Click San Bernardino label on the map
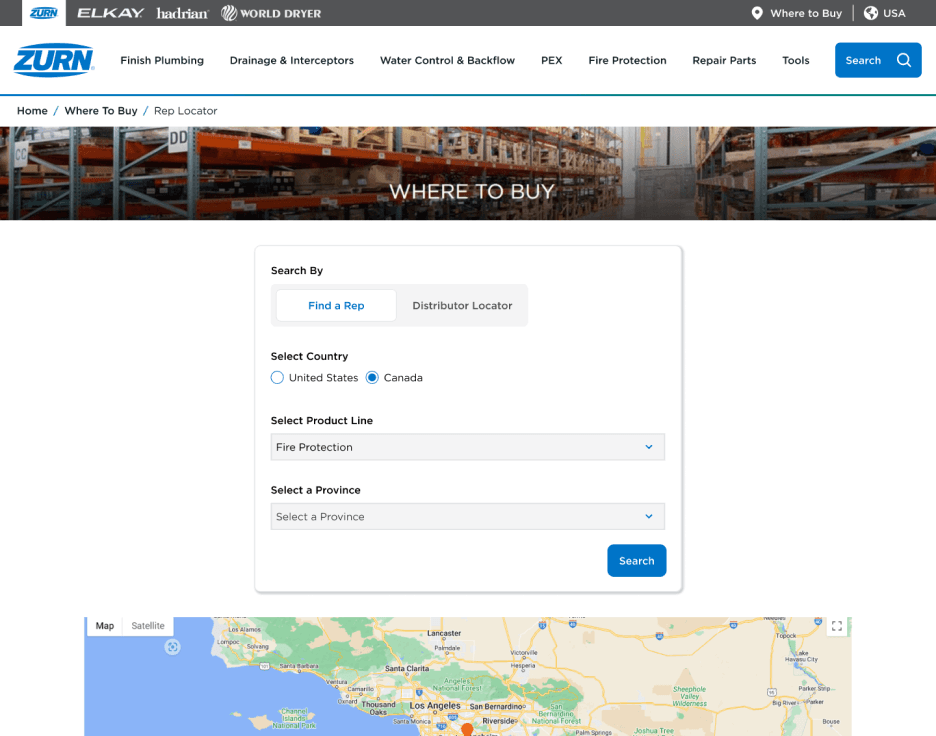The width and height of the screenshot is (936, 736). [496, 706]
